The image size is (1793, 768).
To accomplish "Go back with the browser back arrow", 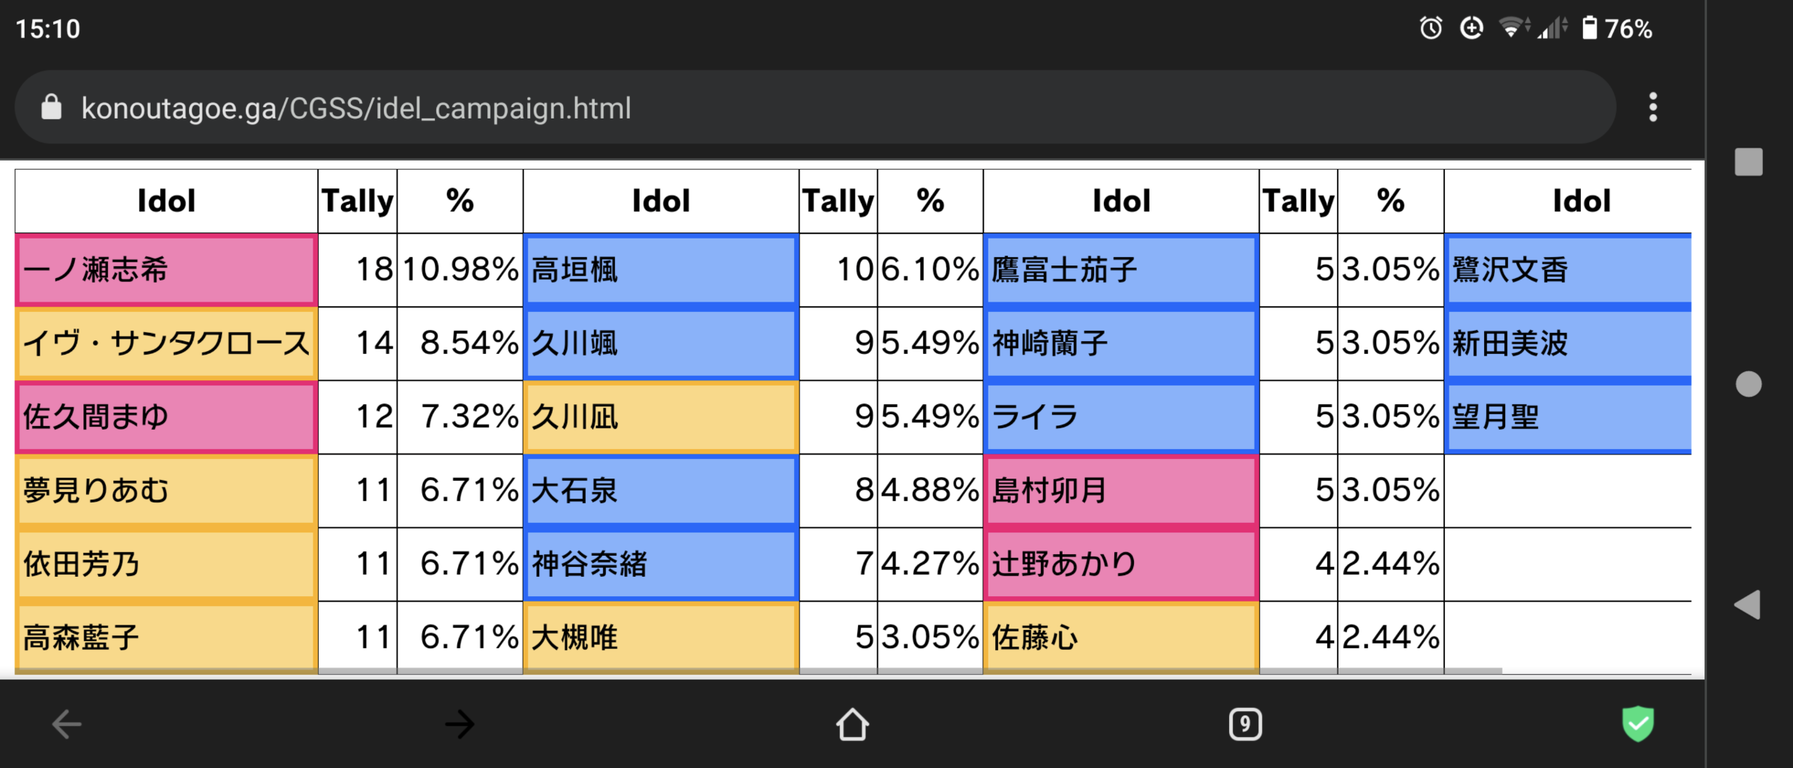I will (67, 723).
